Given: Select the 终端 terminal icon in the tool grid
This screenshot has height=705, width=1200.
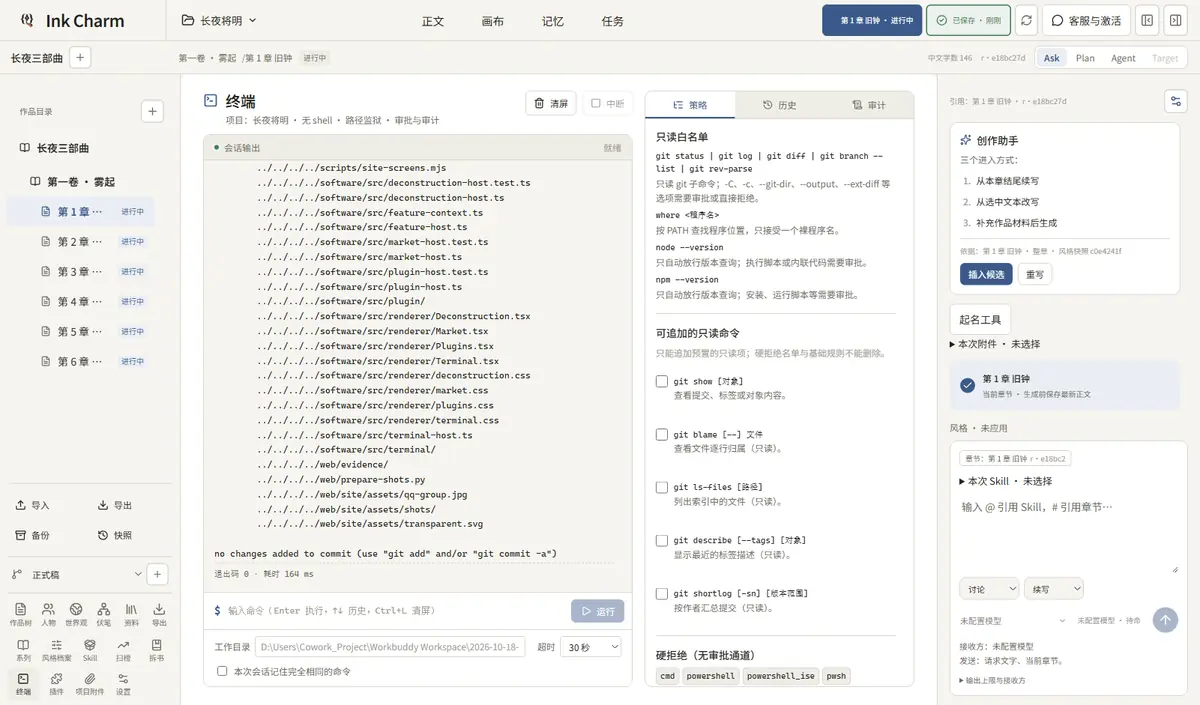Looking at the screenshot, I should tap(23, 684).
